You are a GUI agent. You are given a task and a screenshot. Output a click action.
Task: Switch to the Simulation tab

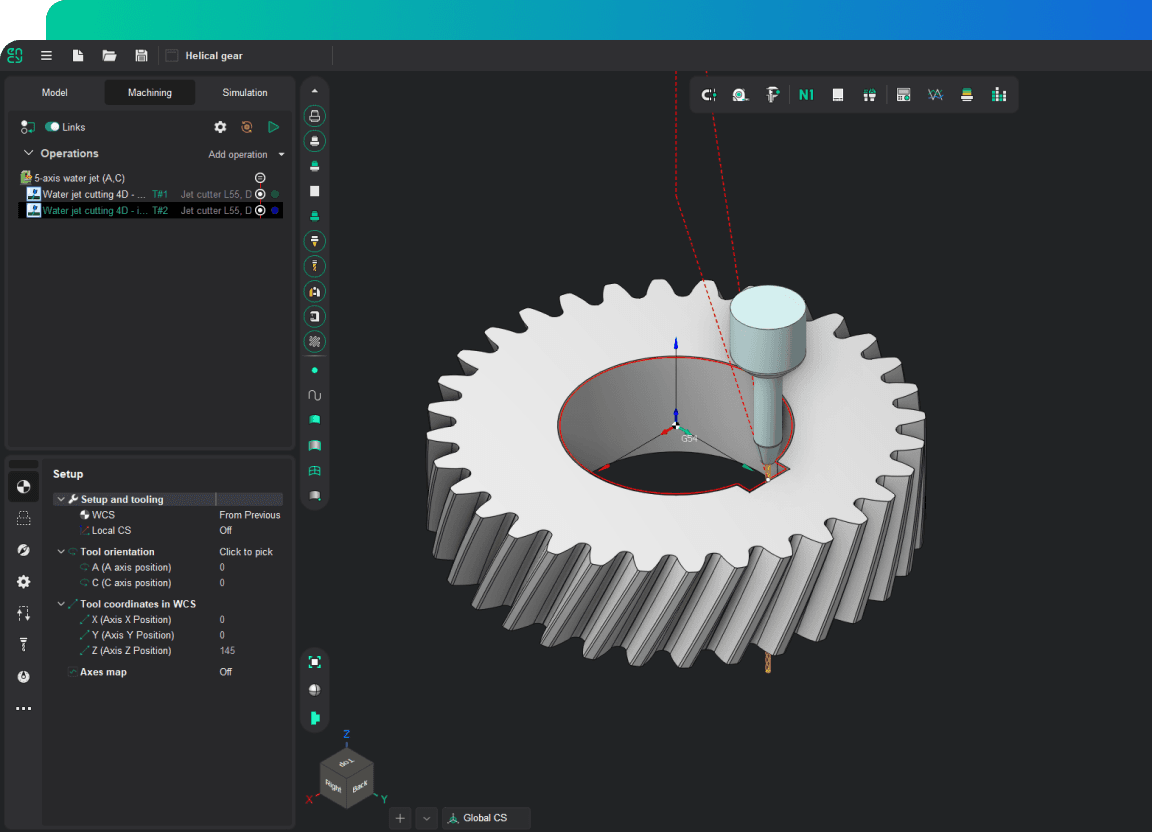coord(245,93)
